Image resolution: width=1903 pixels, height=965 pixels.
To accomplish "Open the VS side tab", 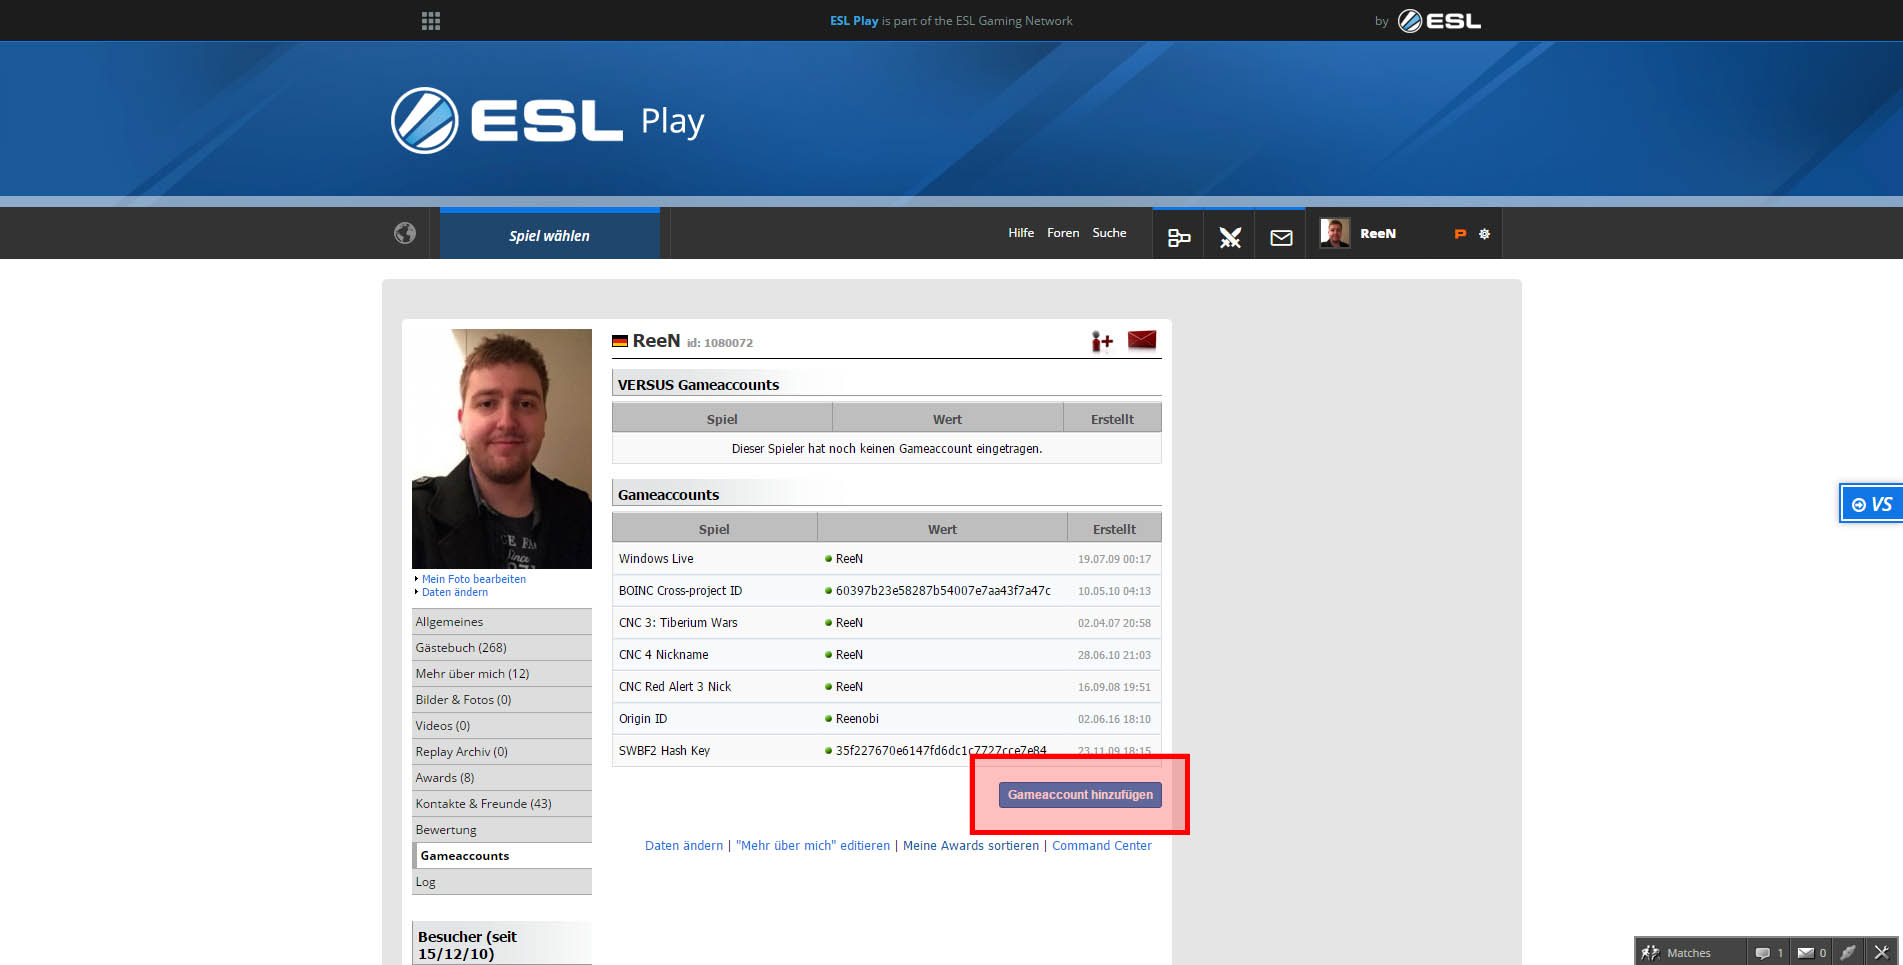I will click(x=1872, y=504).
